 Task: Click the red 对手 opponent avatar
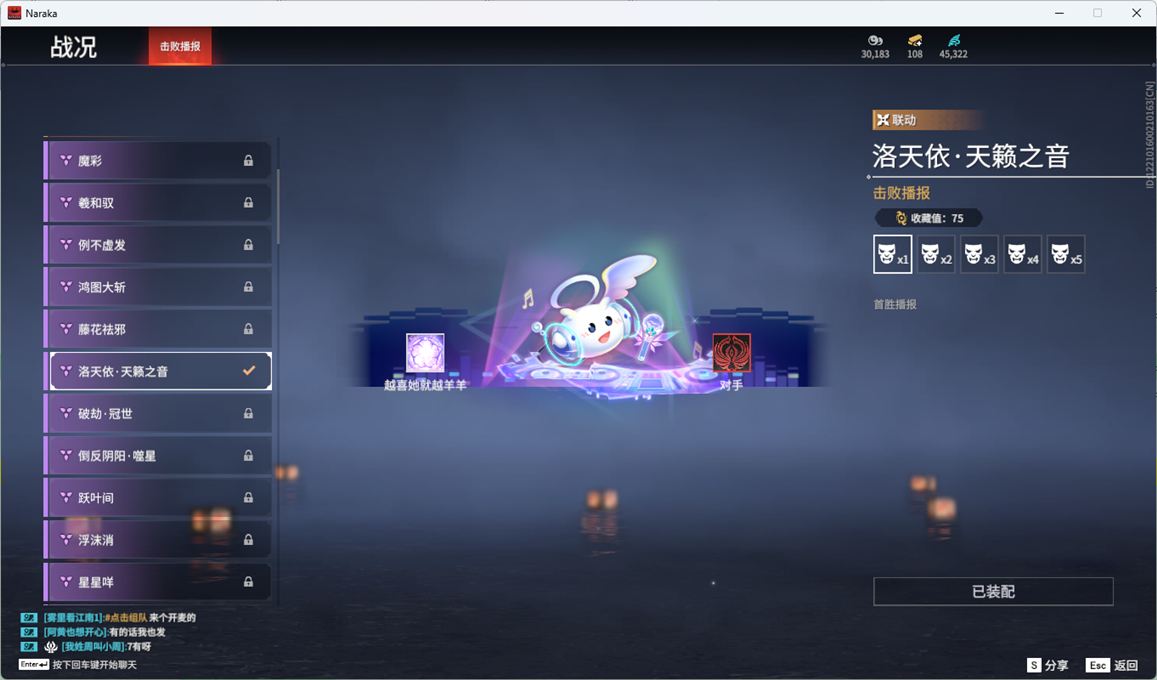coord(731,353)
